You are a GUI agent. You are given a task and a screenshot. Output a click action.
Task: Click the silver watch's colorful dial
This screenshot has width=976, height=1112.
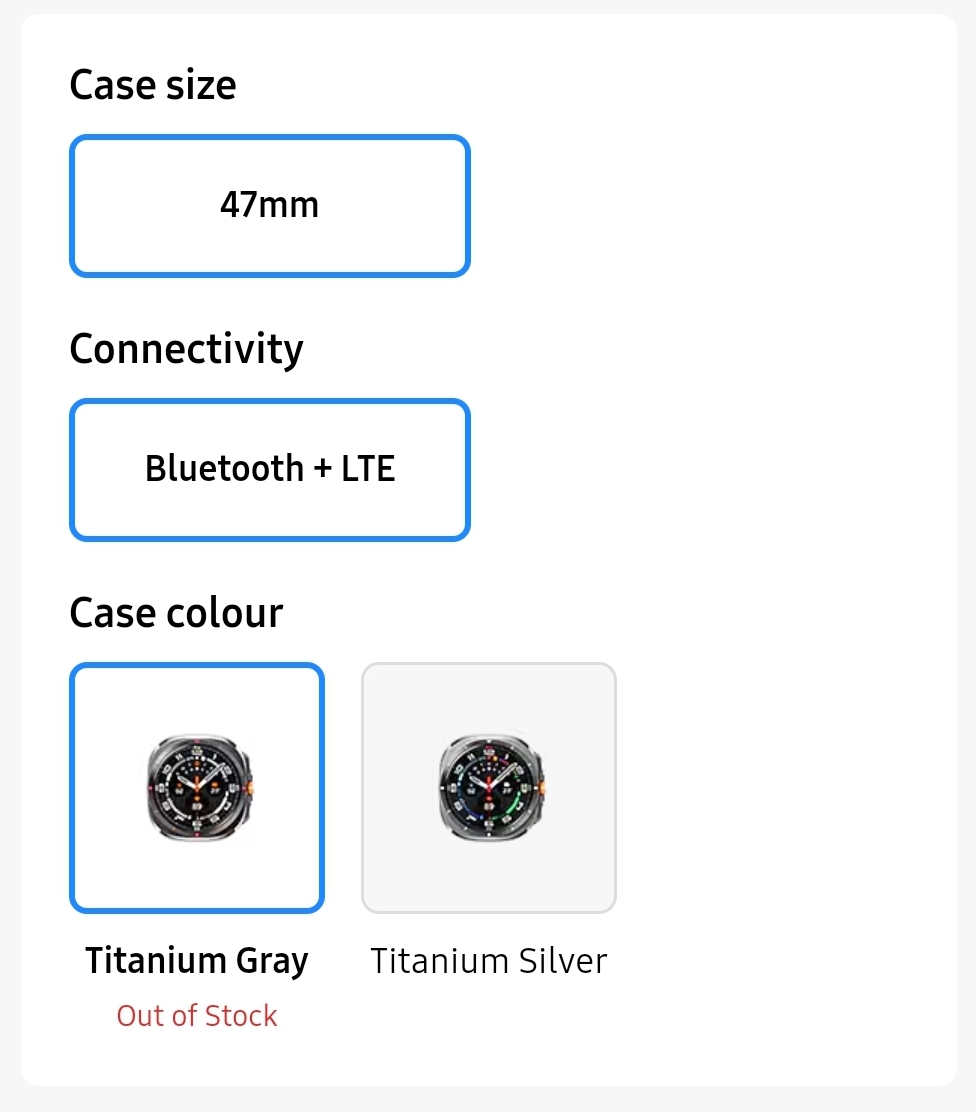488,787
